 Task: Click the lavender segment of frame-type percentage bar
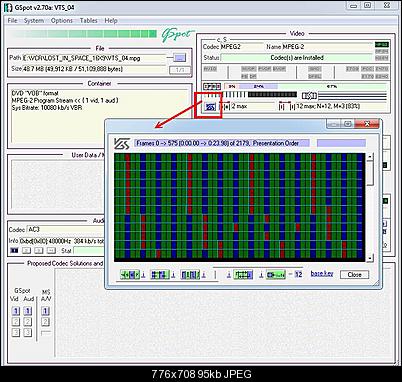pyautogui.click(x=260, y=86)
